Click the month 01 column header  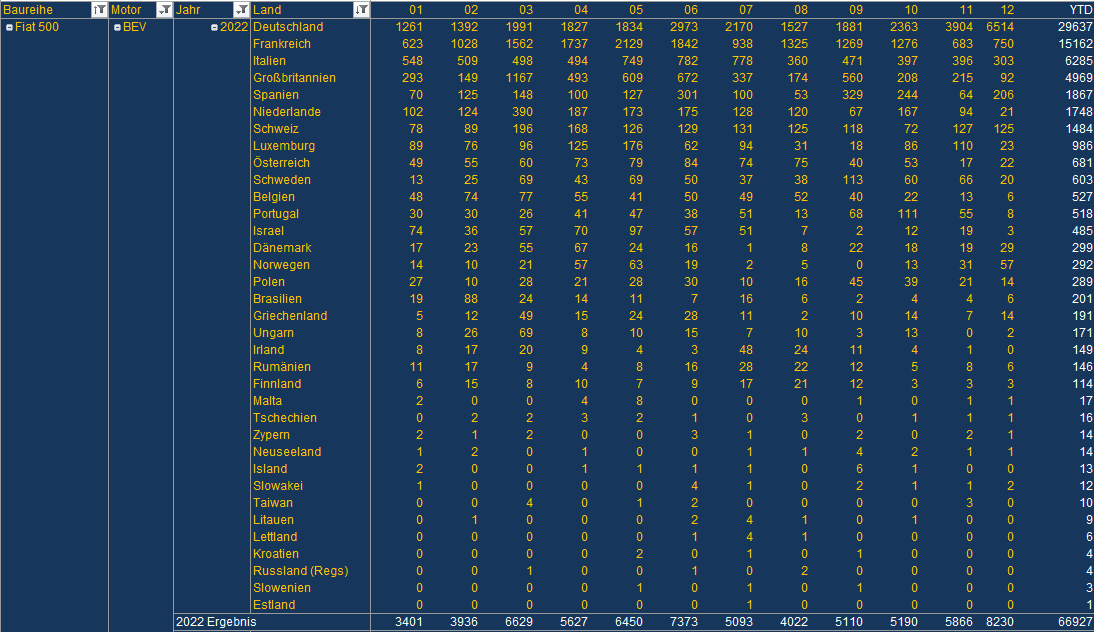(416, 9)
